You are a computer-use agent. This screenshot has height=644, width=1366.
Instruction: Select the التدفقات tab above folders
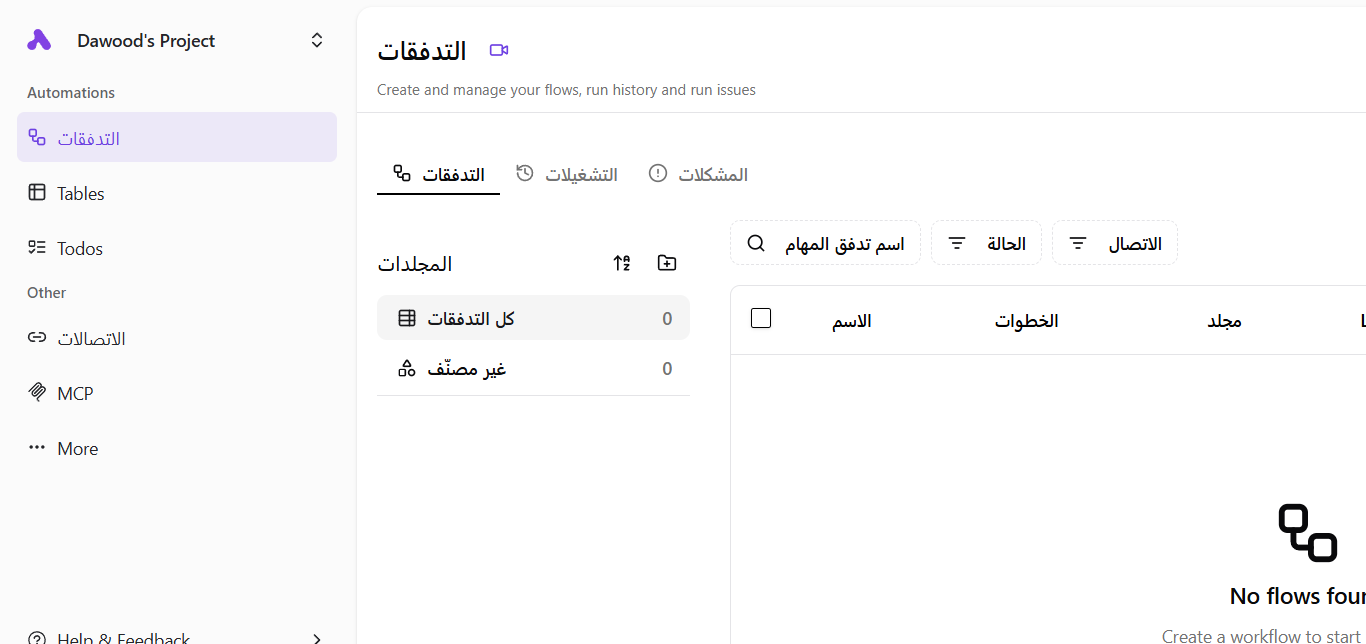(438, 174)
